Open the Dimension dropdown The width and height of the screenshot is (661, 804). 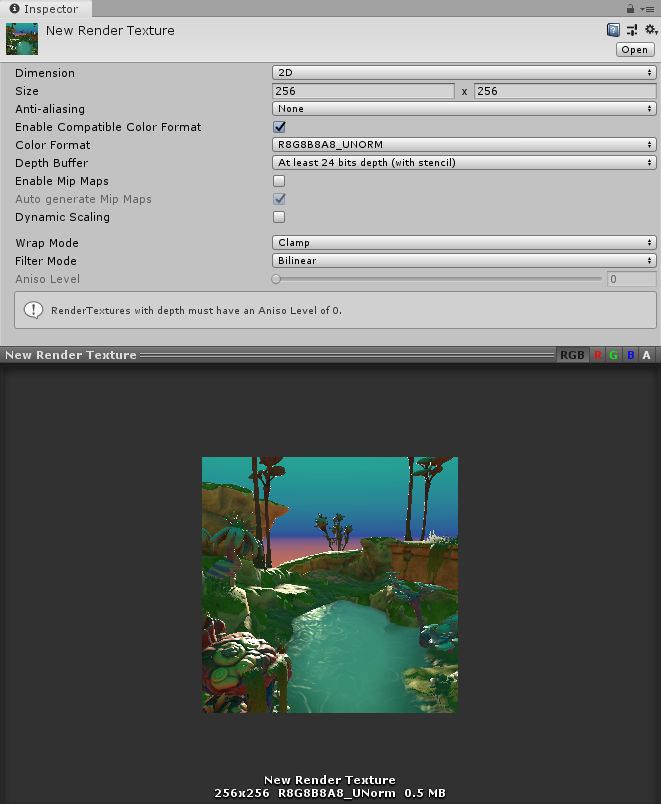[x=464, y=73]
